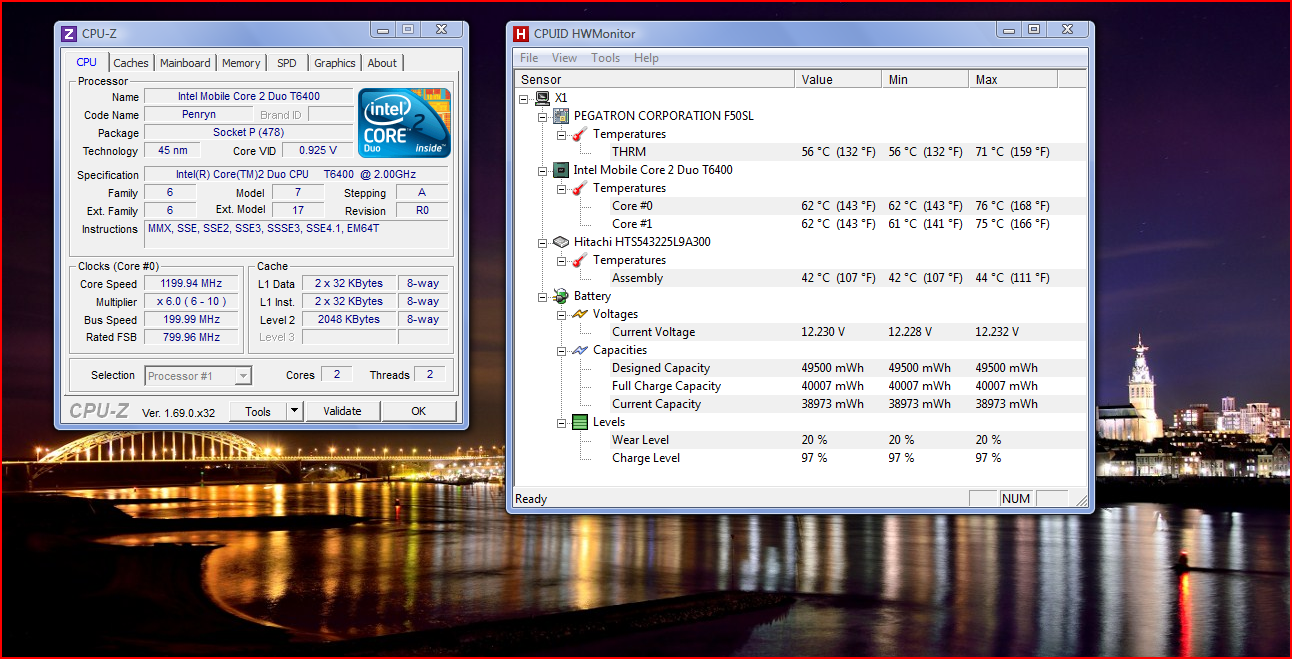Click the HWMonitor title bar icon
The height and width of the screenshot is (659, 1292).
click(521, 32)
